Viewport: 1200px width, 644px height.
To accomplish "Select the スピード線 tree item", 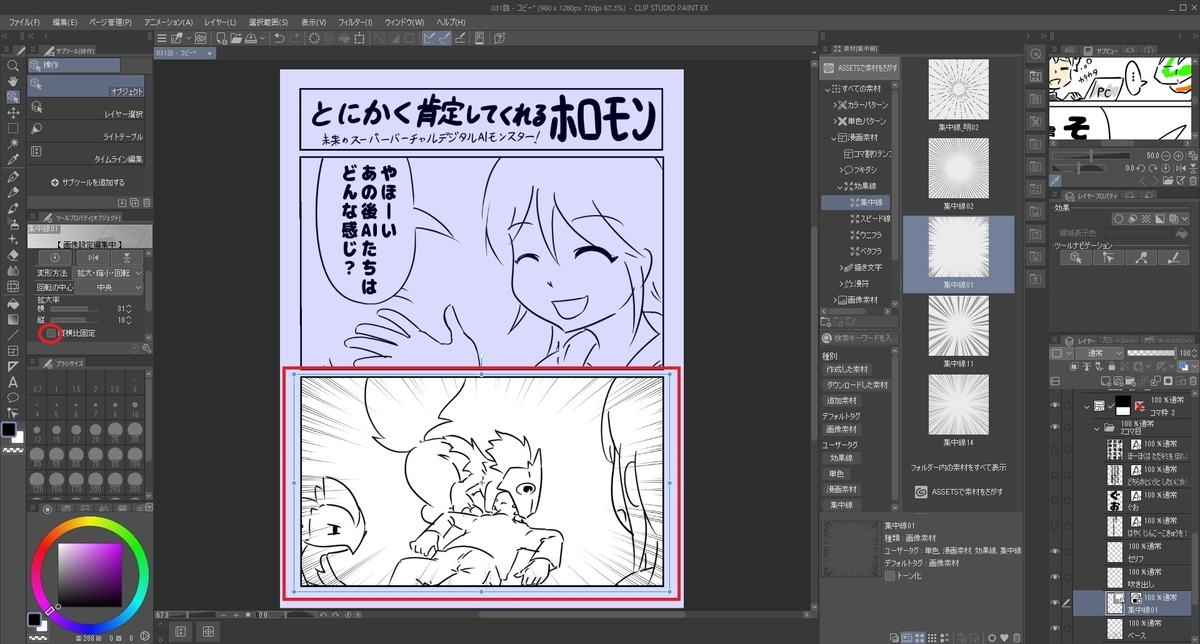I will click(x=869, y=218).
